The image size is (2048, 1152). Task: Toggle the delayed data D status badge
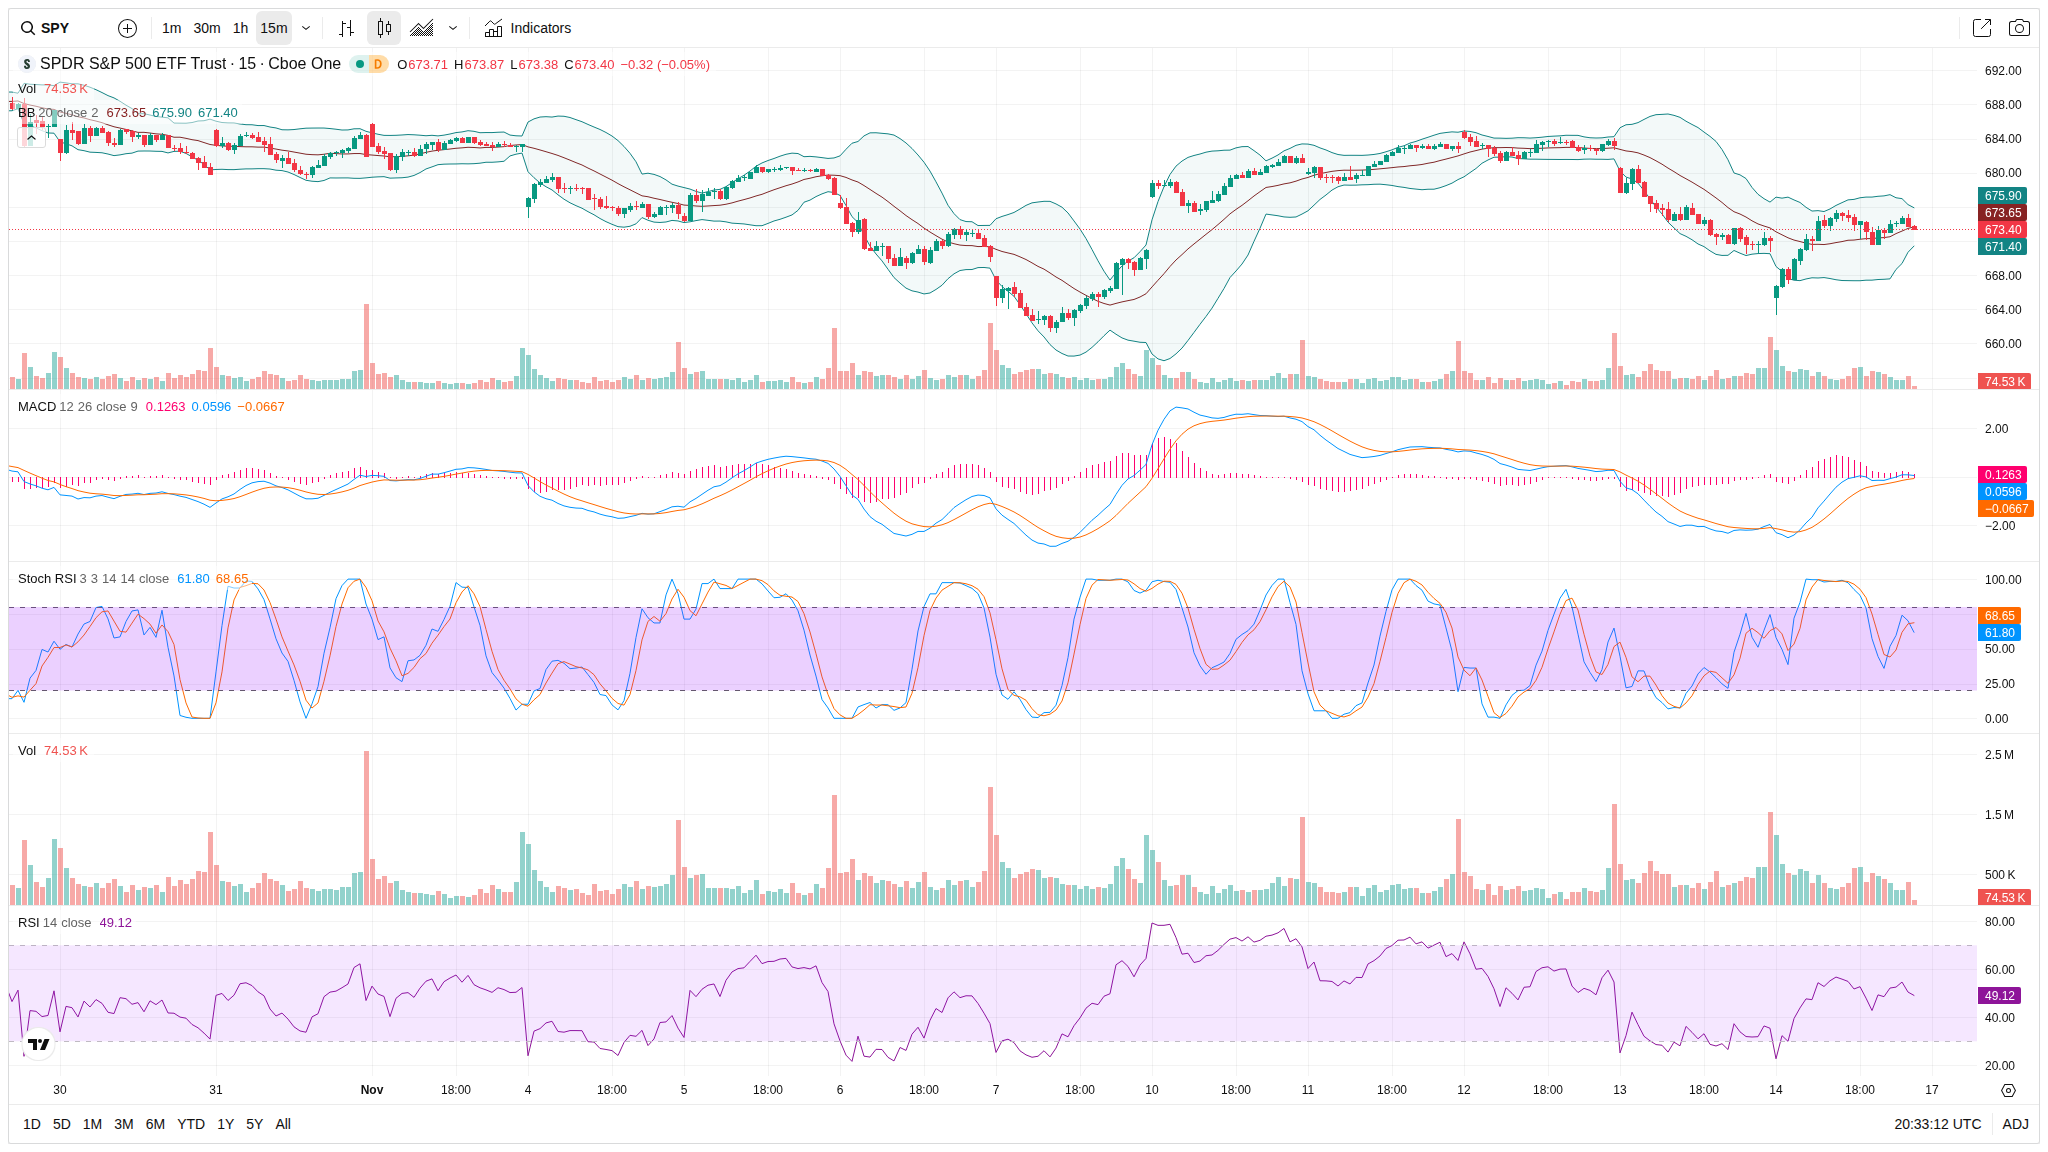tap(377, 64)
